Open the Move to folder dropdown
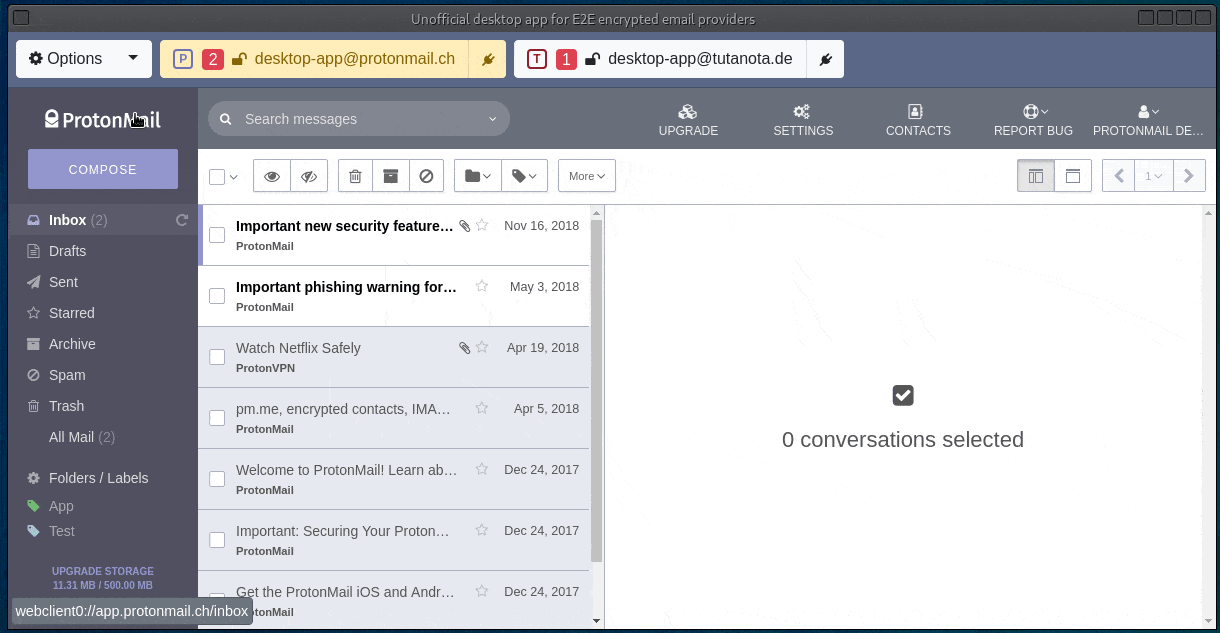The image size is (1220, 633). pyautogui.click(x=478, y=176)
